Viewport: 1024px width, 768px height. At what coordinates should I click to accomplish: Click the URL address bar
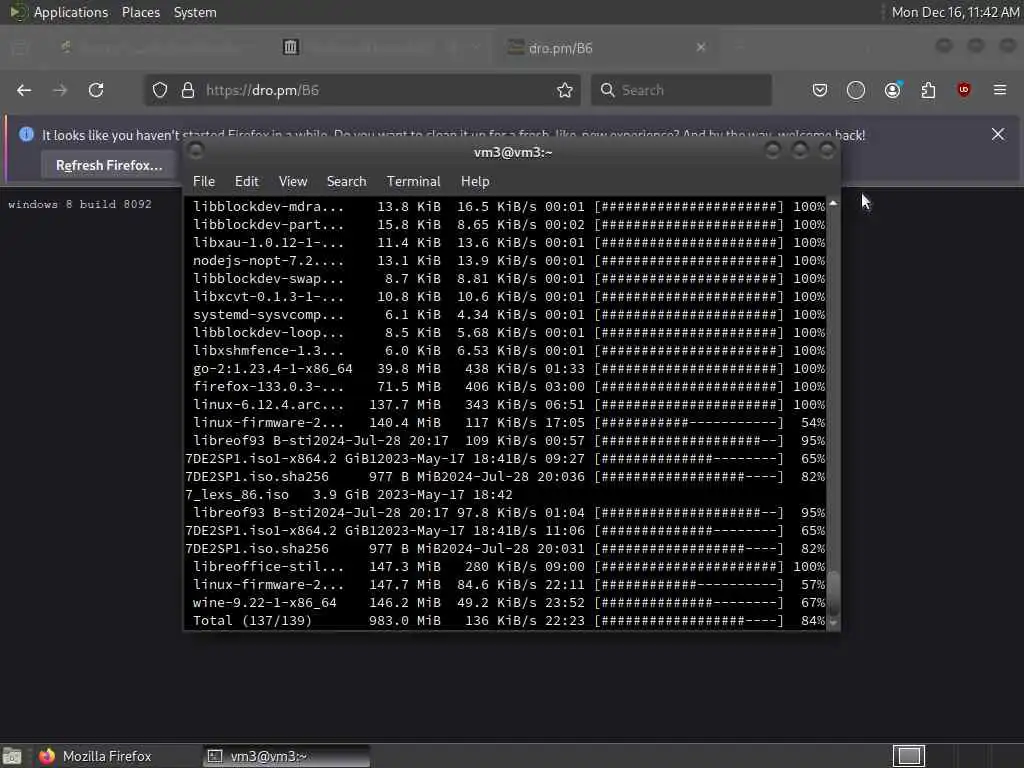pyautogui.click(x=362, y=90)
